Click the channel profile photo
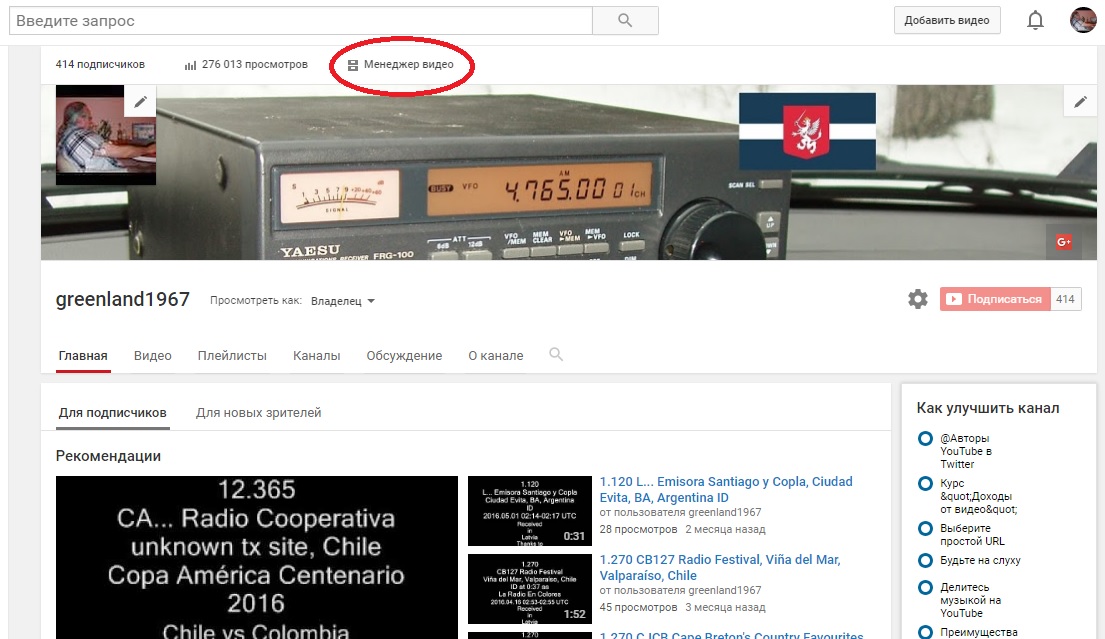This screenshot has width=1105, height=639. coord(106,135)
